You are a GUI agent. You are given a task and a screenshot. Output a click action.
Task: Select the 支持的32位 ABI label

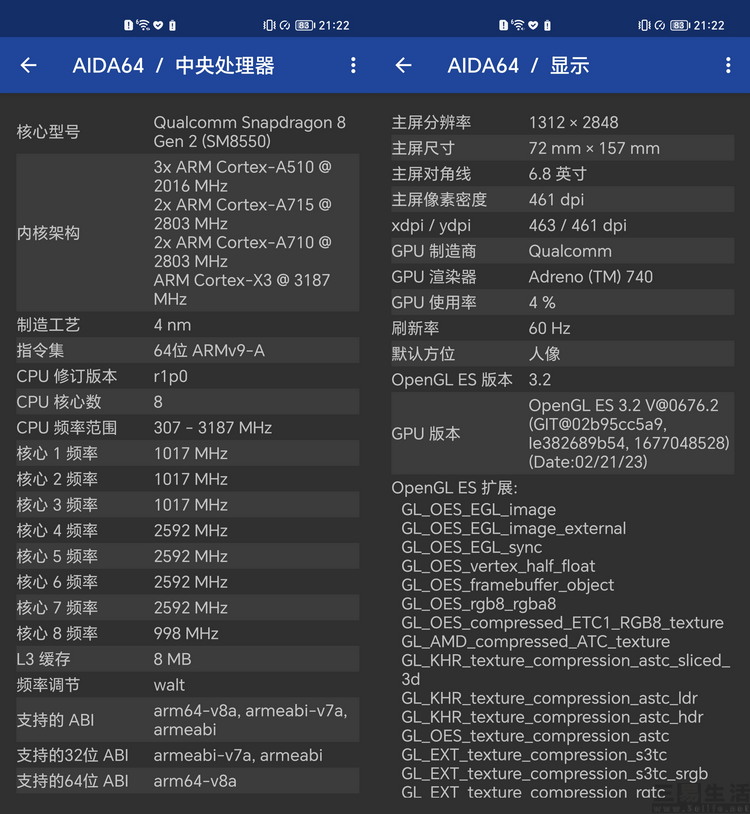click(72, 755)
